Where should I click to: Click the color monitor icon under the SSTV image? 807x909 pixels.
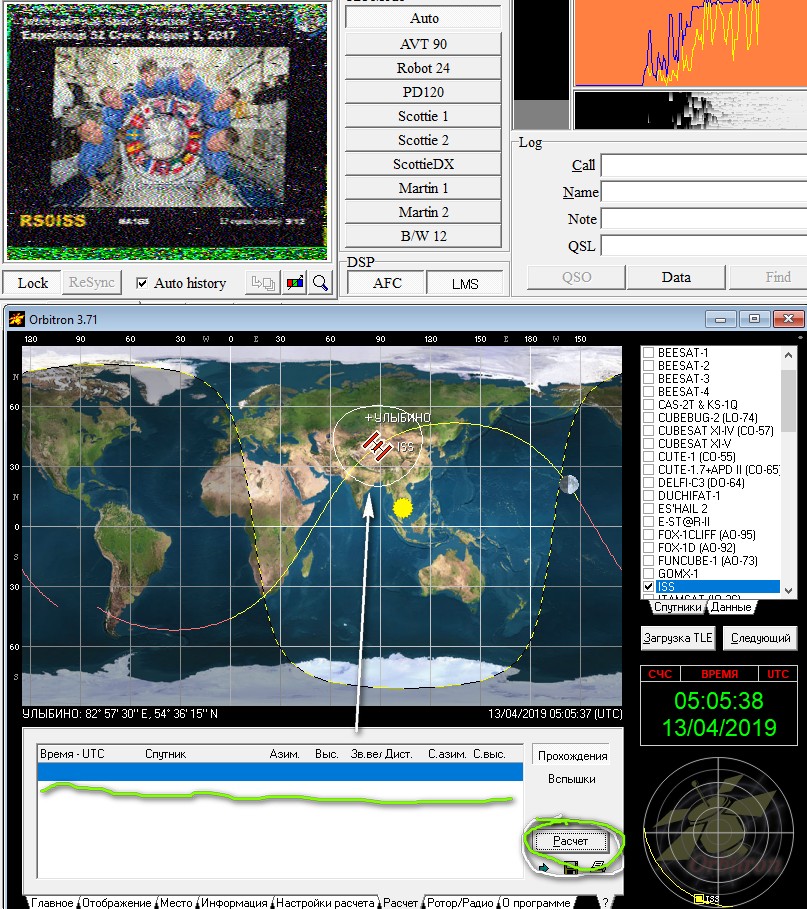295,283
